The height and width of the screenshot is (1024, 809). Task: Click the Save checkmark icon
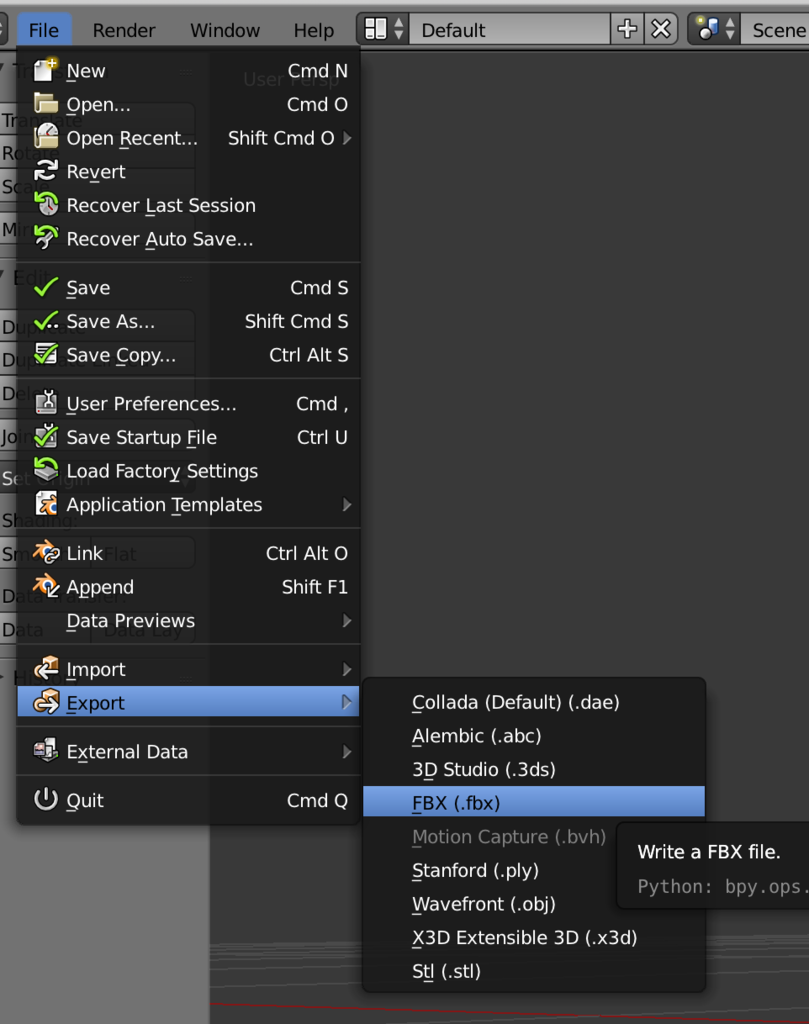coord(46,287)
